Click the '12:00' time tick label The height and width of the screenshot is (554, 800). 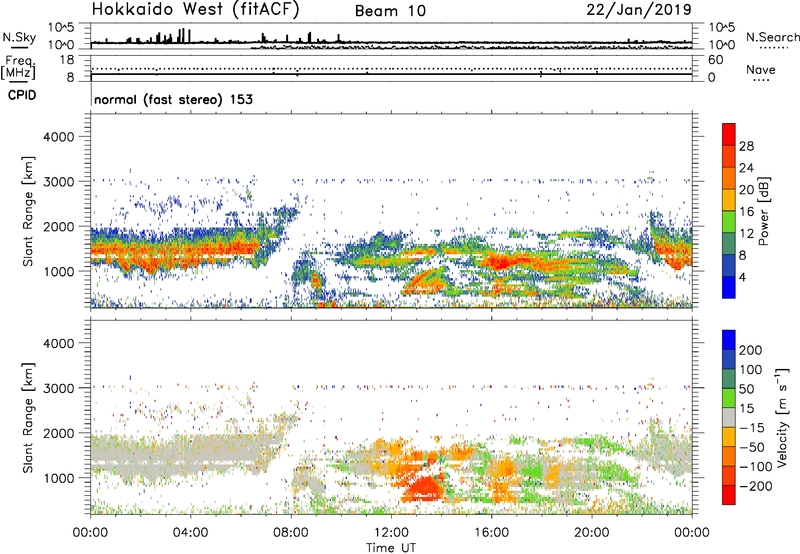[391, 533]
